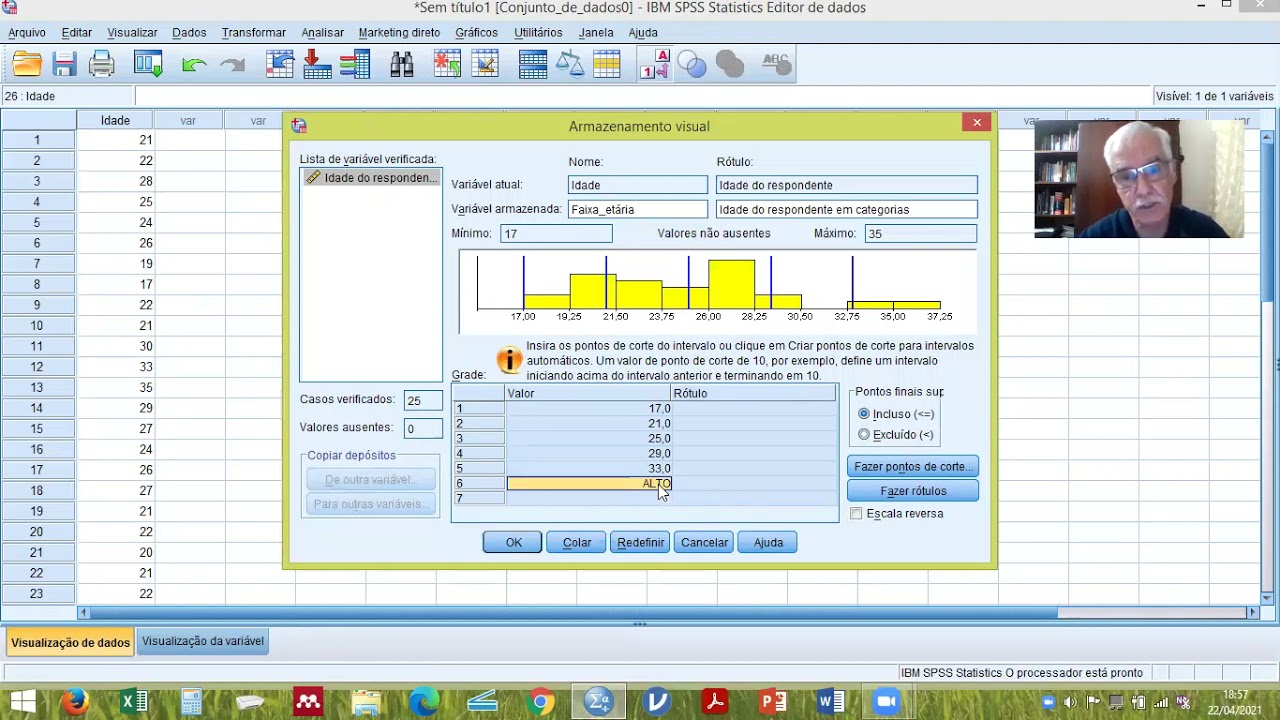1280x720 pixels.
Task: Click the Fazer rótulos button
Action: coord(913,491)
